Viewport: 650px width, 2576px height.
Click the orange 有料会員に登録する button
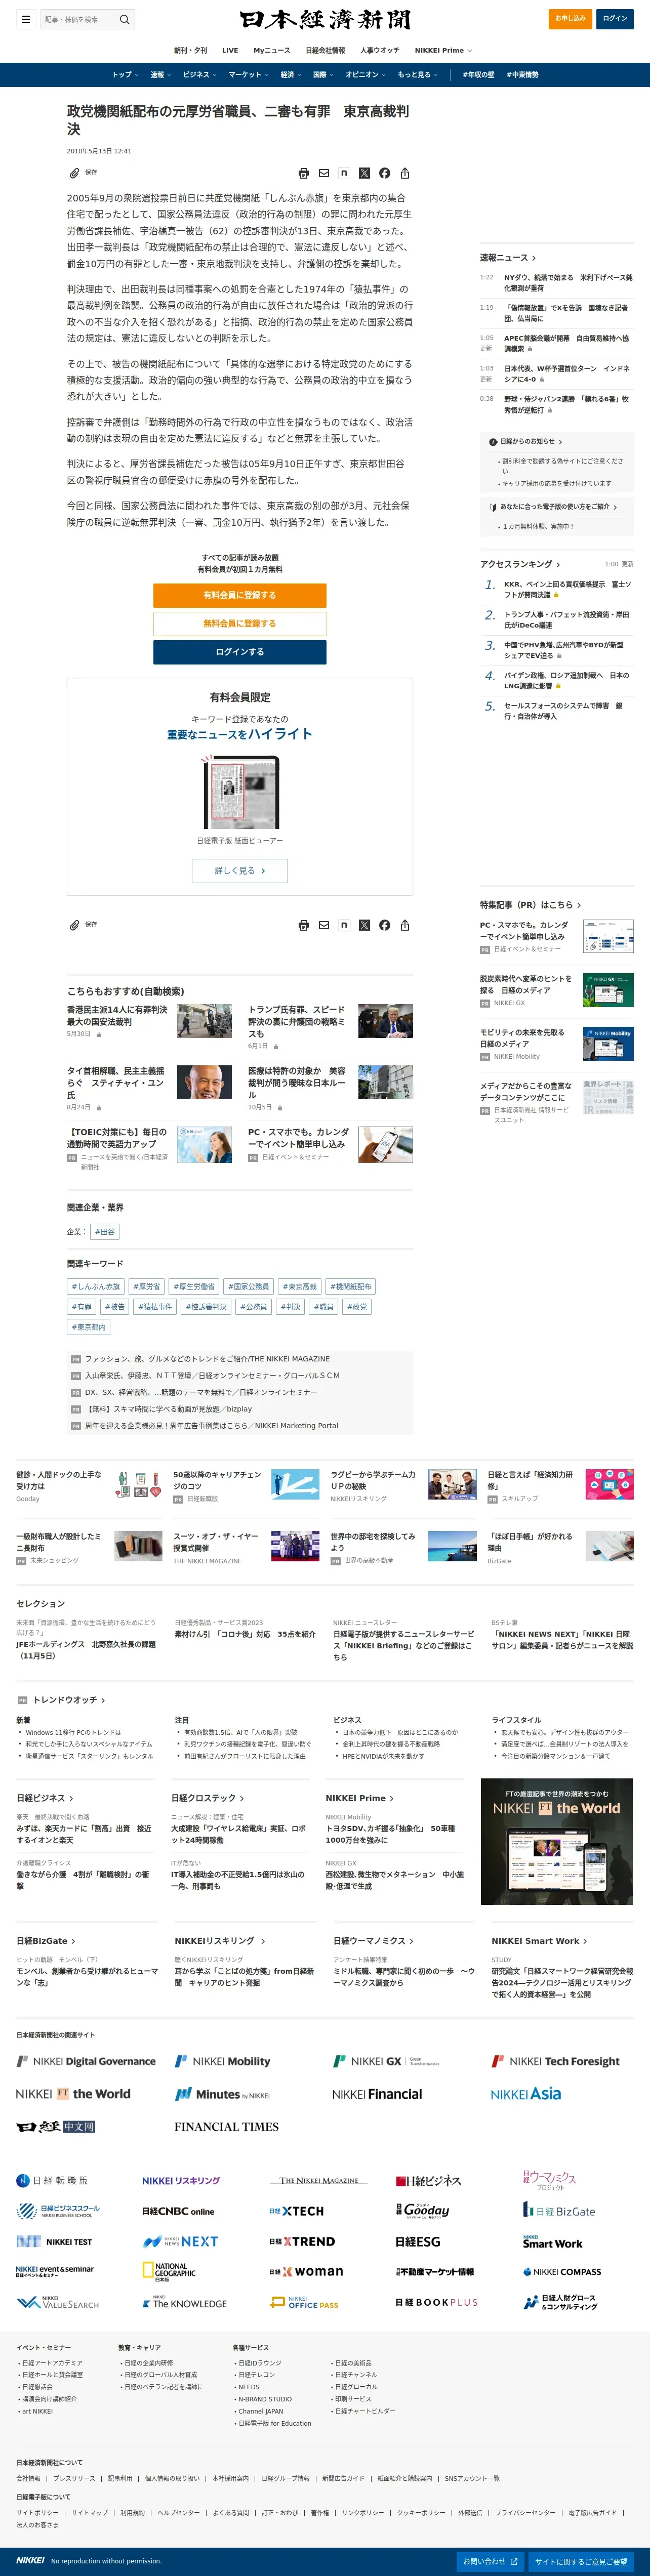[240, 595]
